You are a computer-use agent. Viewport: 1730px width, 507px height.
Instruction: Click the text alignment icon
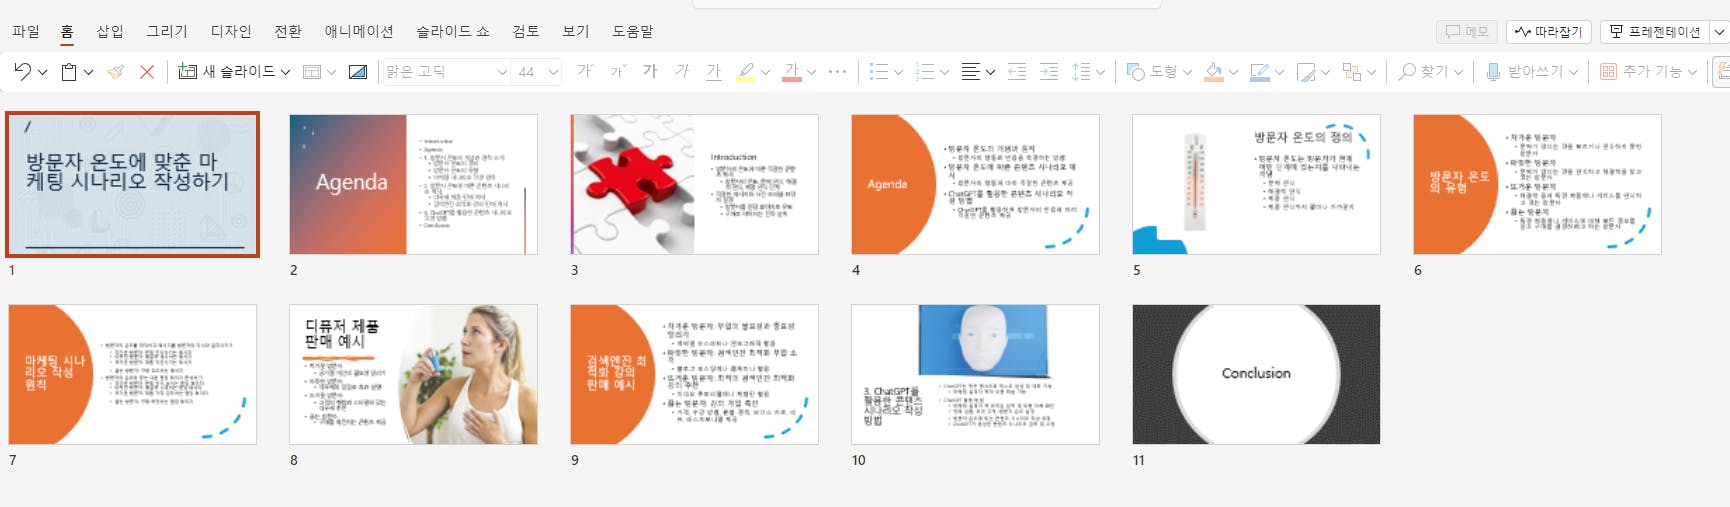point(970,72)
